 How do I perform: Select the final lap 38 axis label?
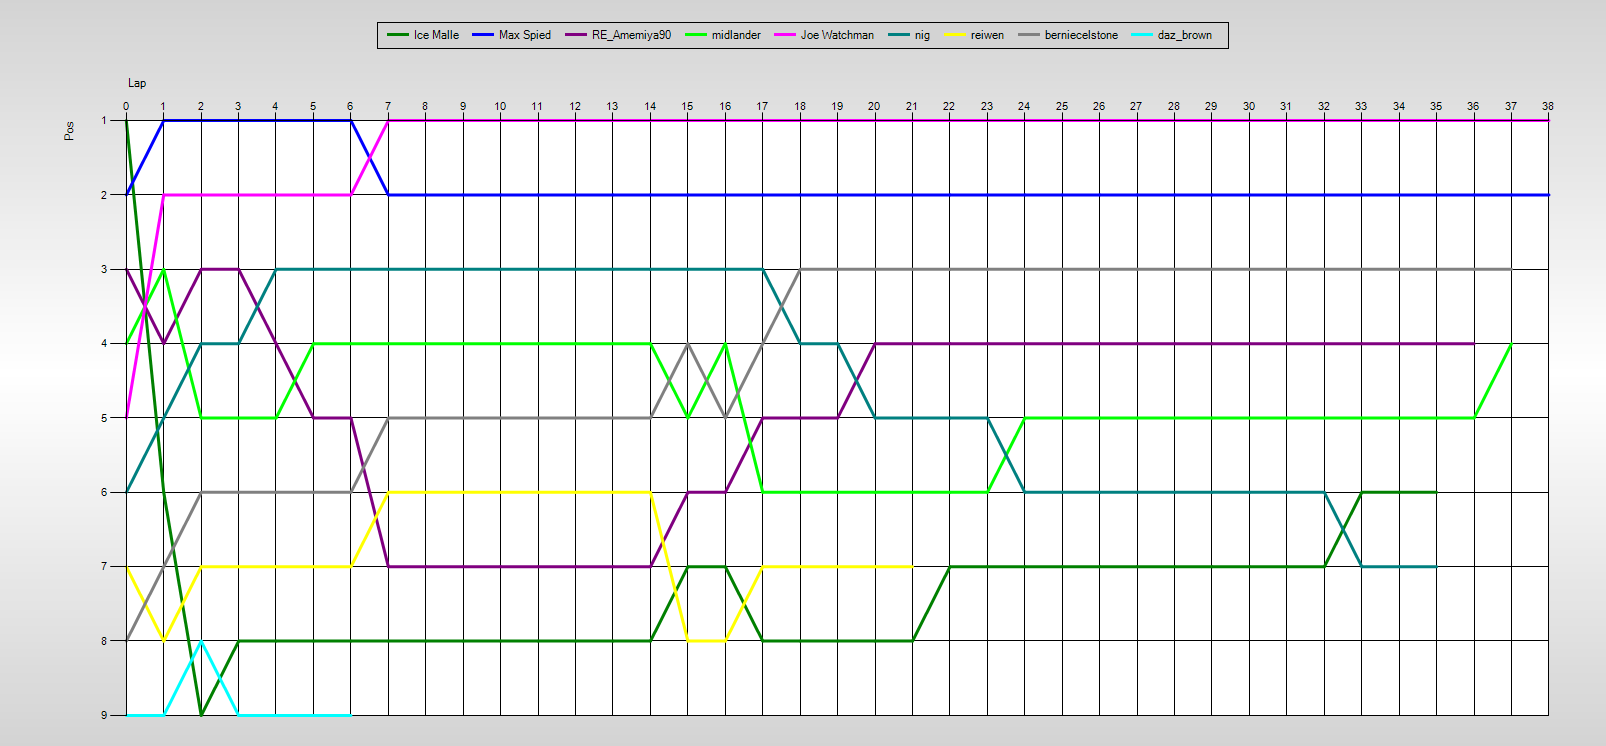(x=1548, y=106)
